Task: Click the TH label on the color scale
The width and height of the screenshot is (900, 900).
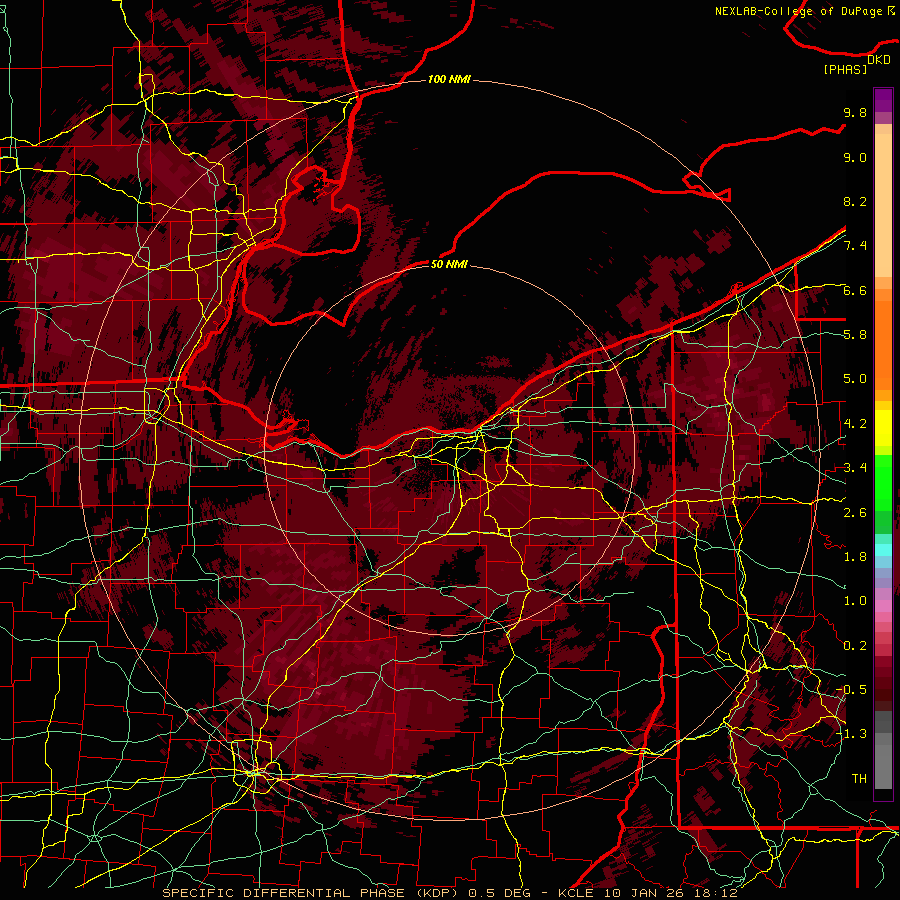Action: pyautogui.click(x=859, y=779)
